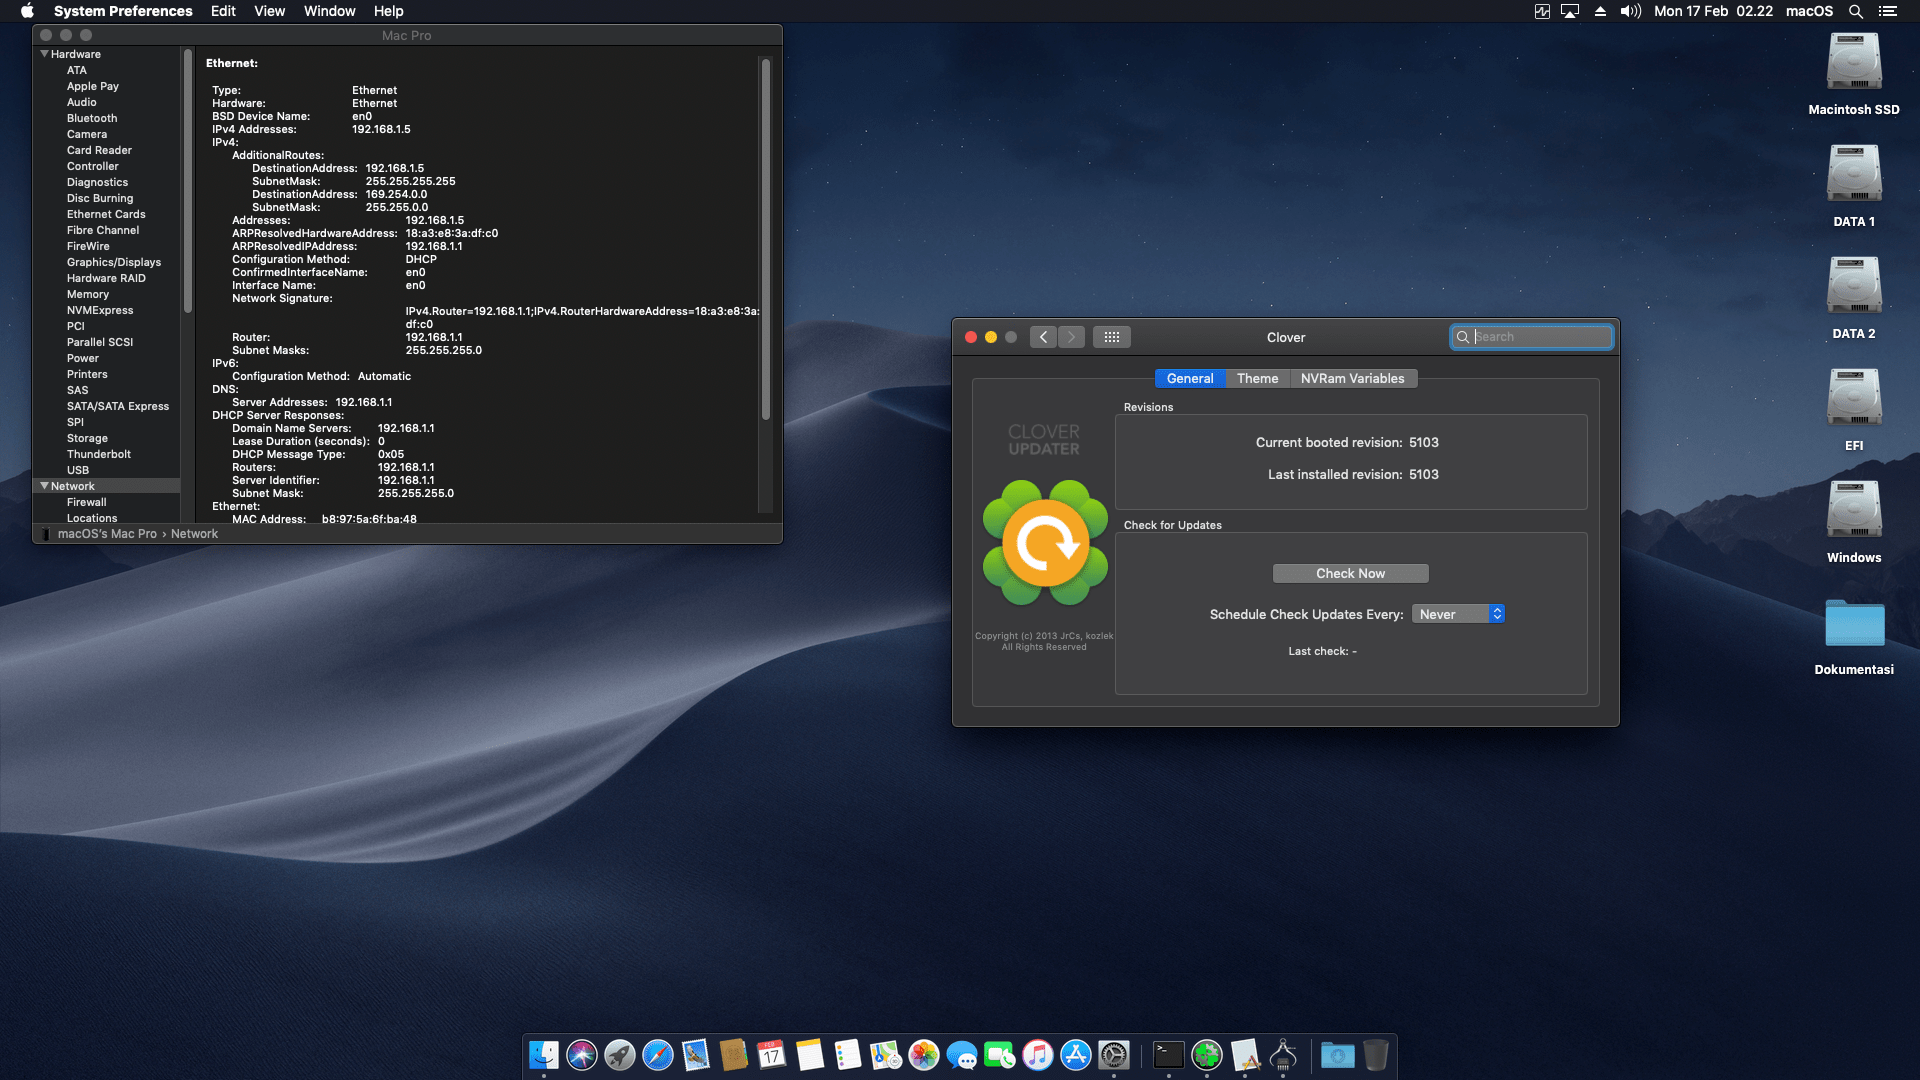Viewport: 1920px width, 1080px height.
Task: Click the forward arrow in Clover toolbar
Action: pyautogui.click(x=1071, y=337)
